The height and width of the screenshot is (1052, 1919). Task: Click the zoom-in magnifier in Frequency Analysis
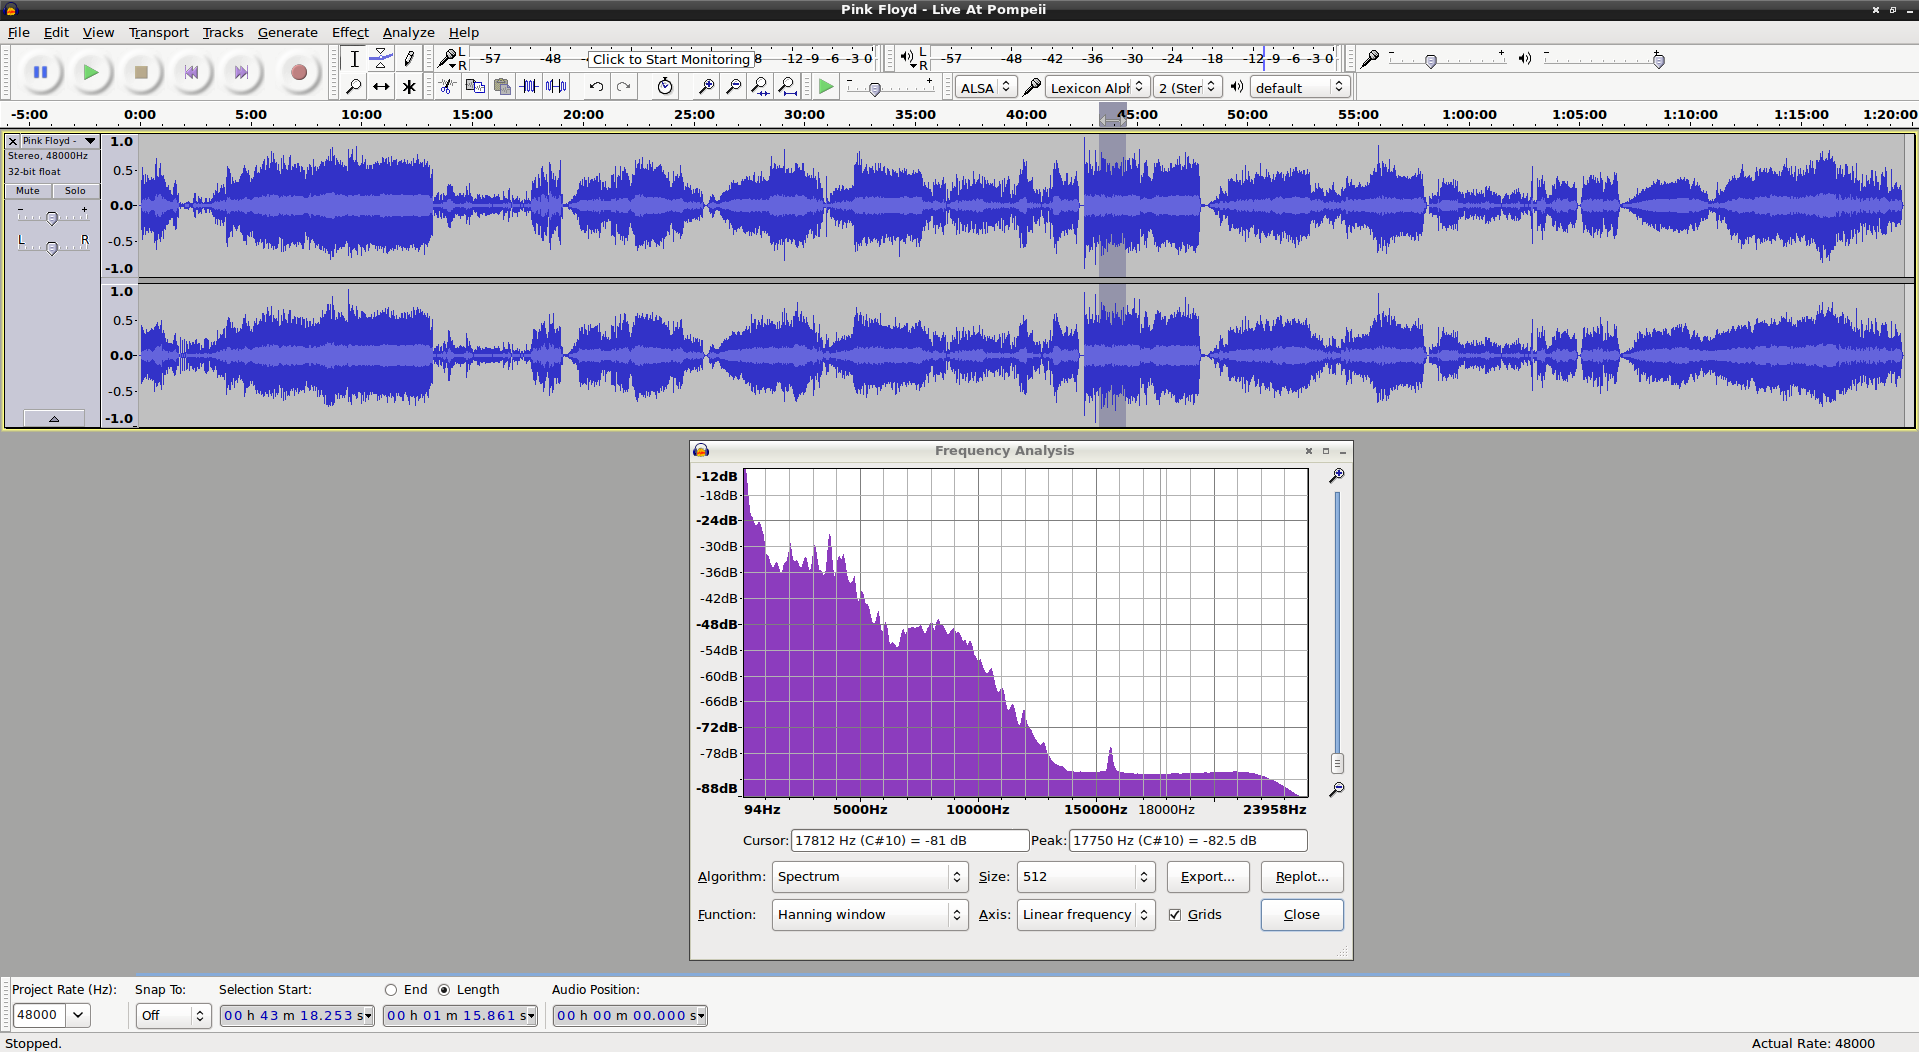[1336, 476]
